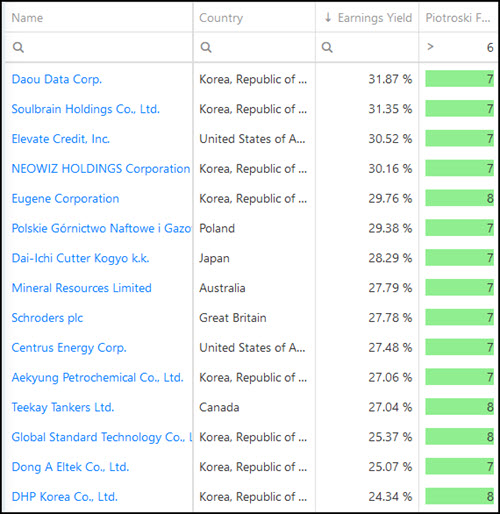Click the Name column search icon

click(18, 47)
